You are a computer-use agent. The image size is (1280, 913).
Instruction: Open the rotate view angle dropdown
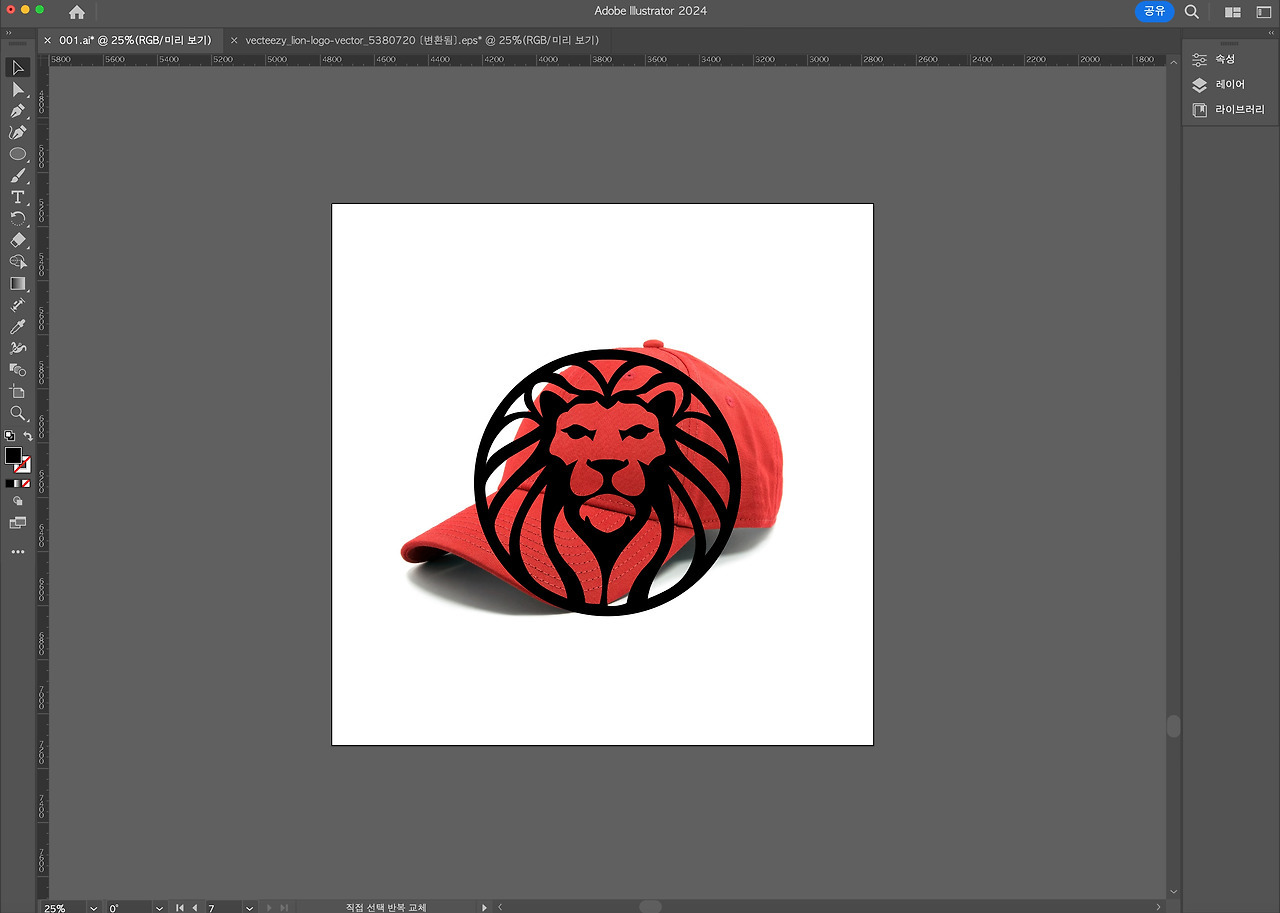(160, 908)
